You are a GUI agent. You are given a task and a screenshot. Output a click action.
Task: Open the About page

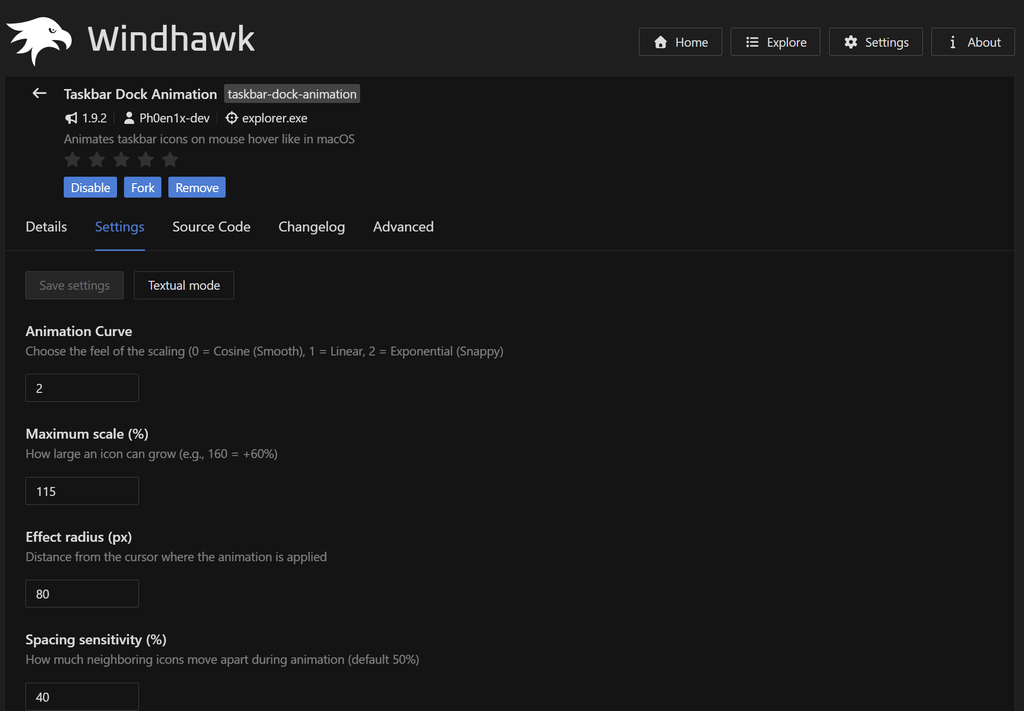coord(973,42)
